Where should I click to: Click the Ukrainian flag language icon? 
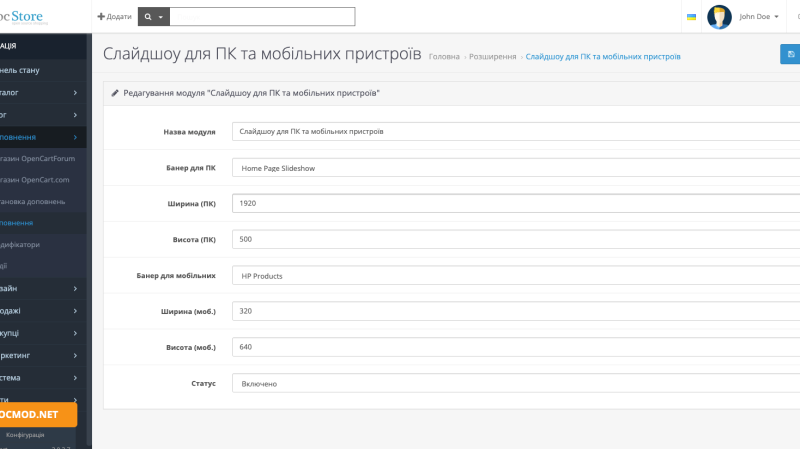pyautogui.click(x=691, y=17)
